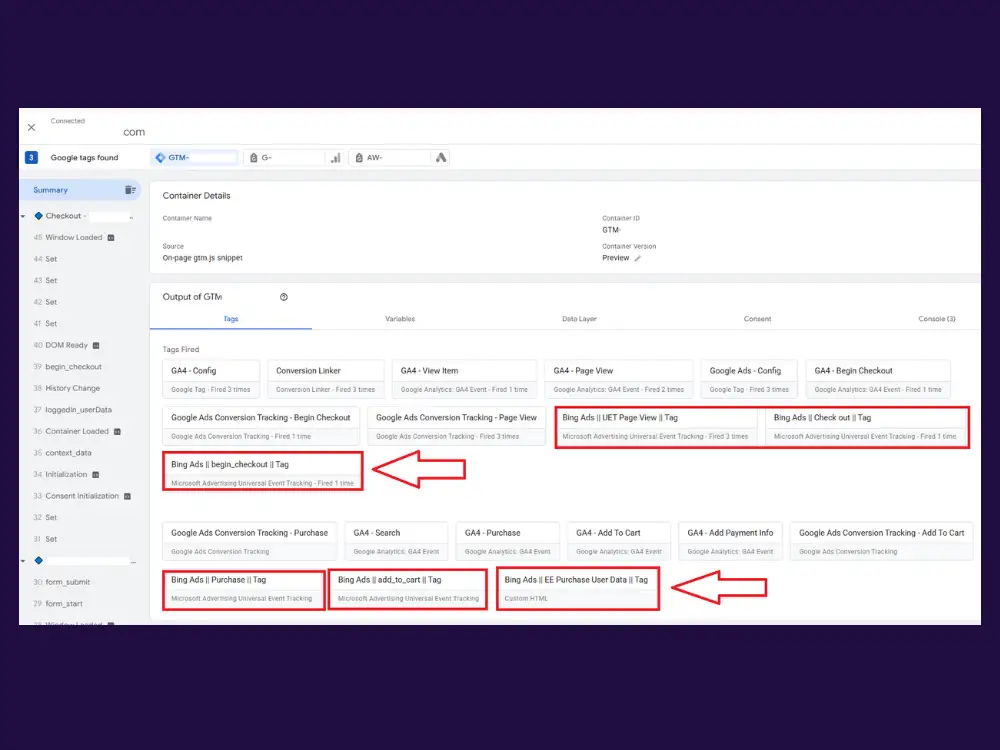
Task: Close the Tag Assistant debug session
Action: pyautogui.click(x=31, y=127)
